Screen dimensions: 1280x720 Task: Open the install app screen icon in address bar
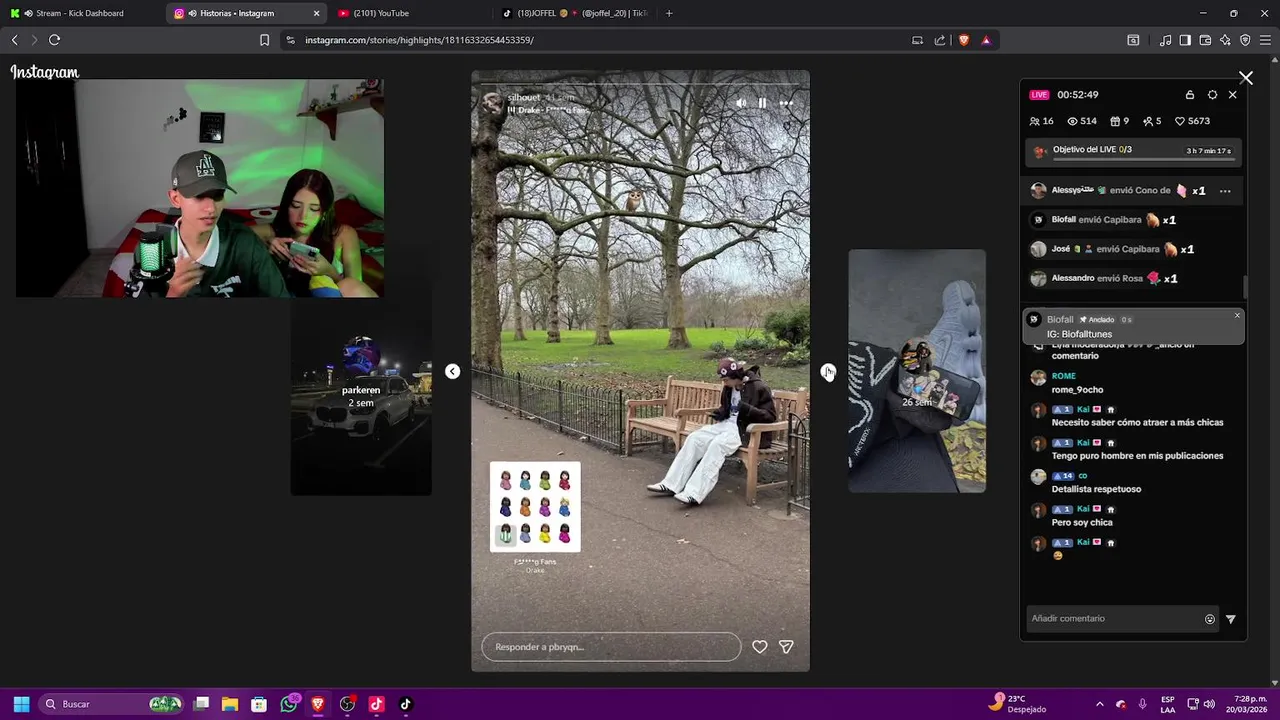pyautogui.click(x=917, y=40)
